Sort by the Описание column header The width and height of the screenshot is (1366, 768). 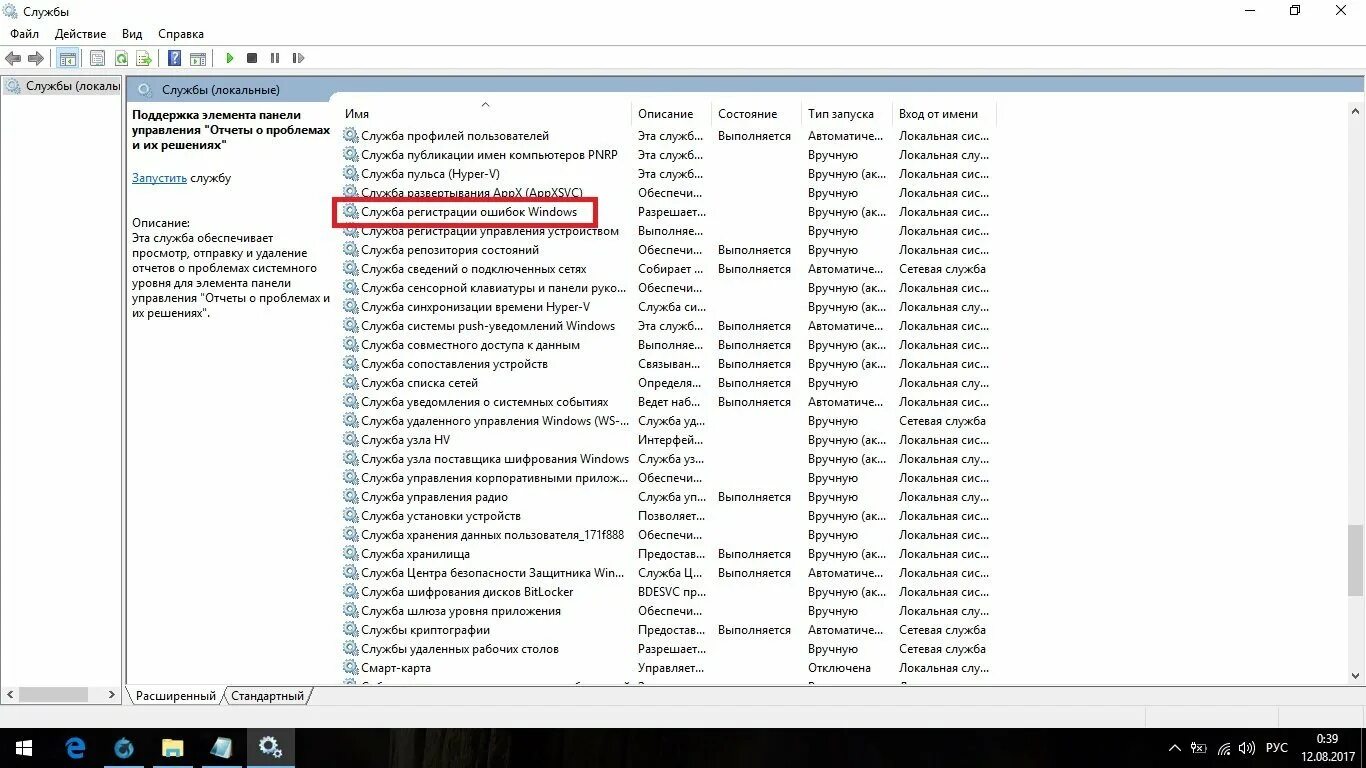671,113
